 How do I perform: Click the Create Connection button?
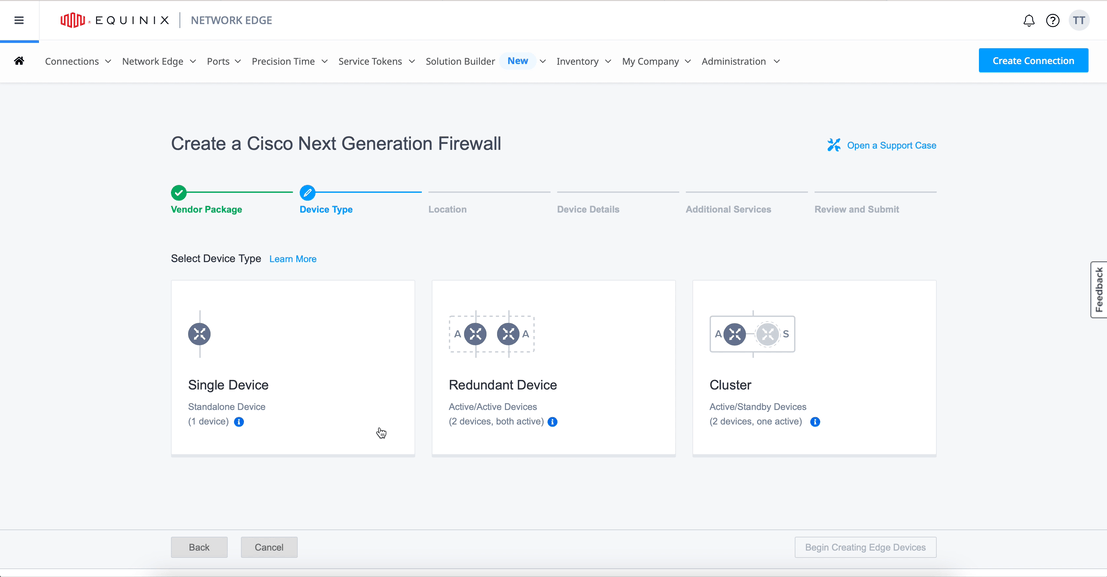pyautogui.click(x=1033, y=60)
